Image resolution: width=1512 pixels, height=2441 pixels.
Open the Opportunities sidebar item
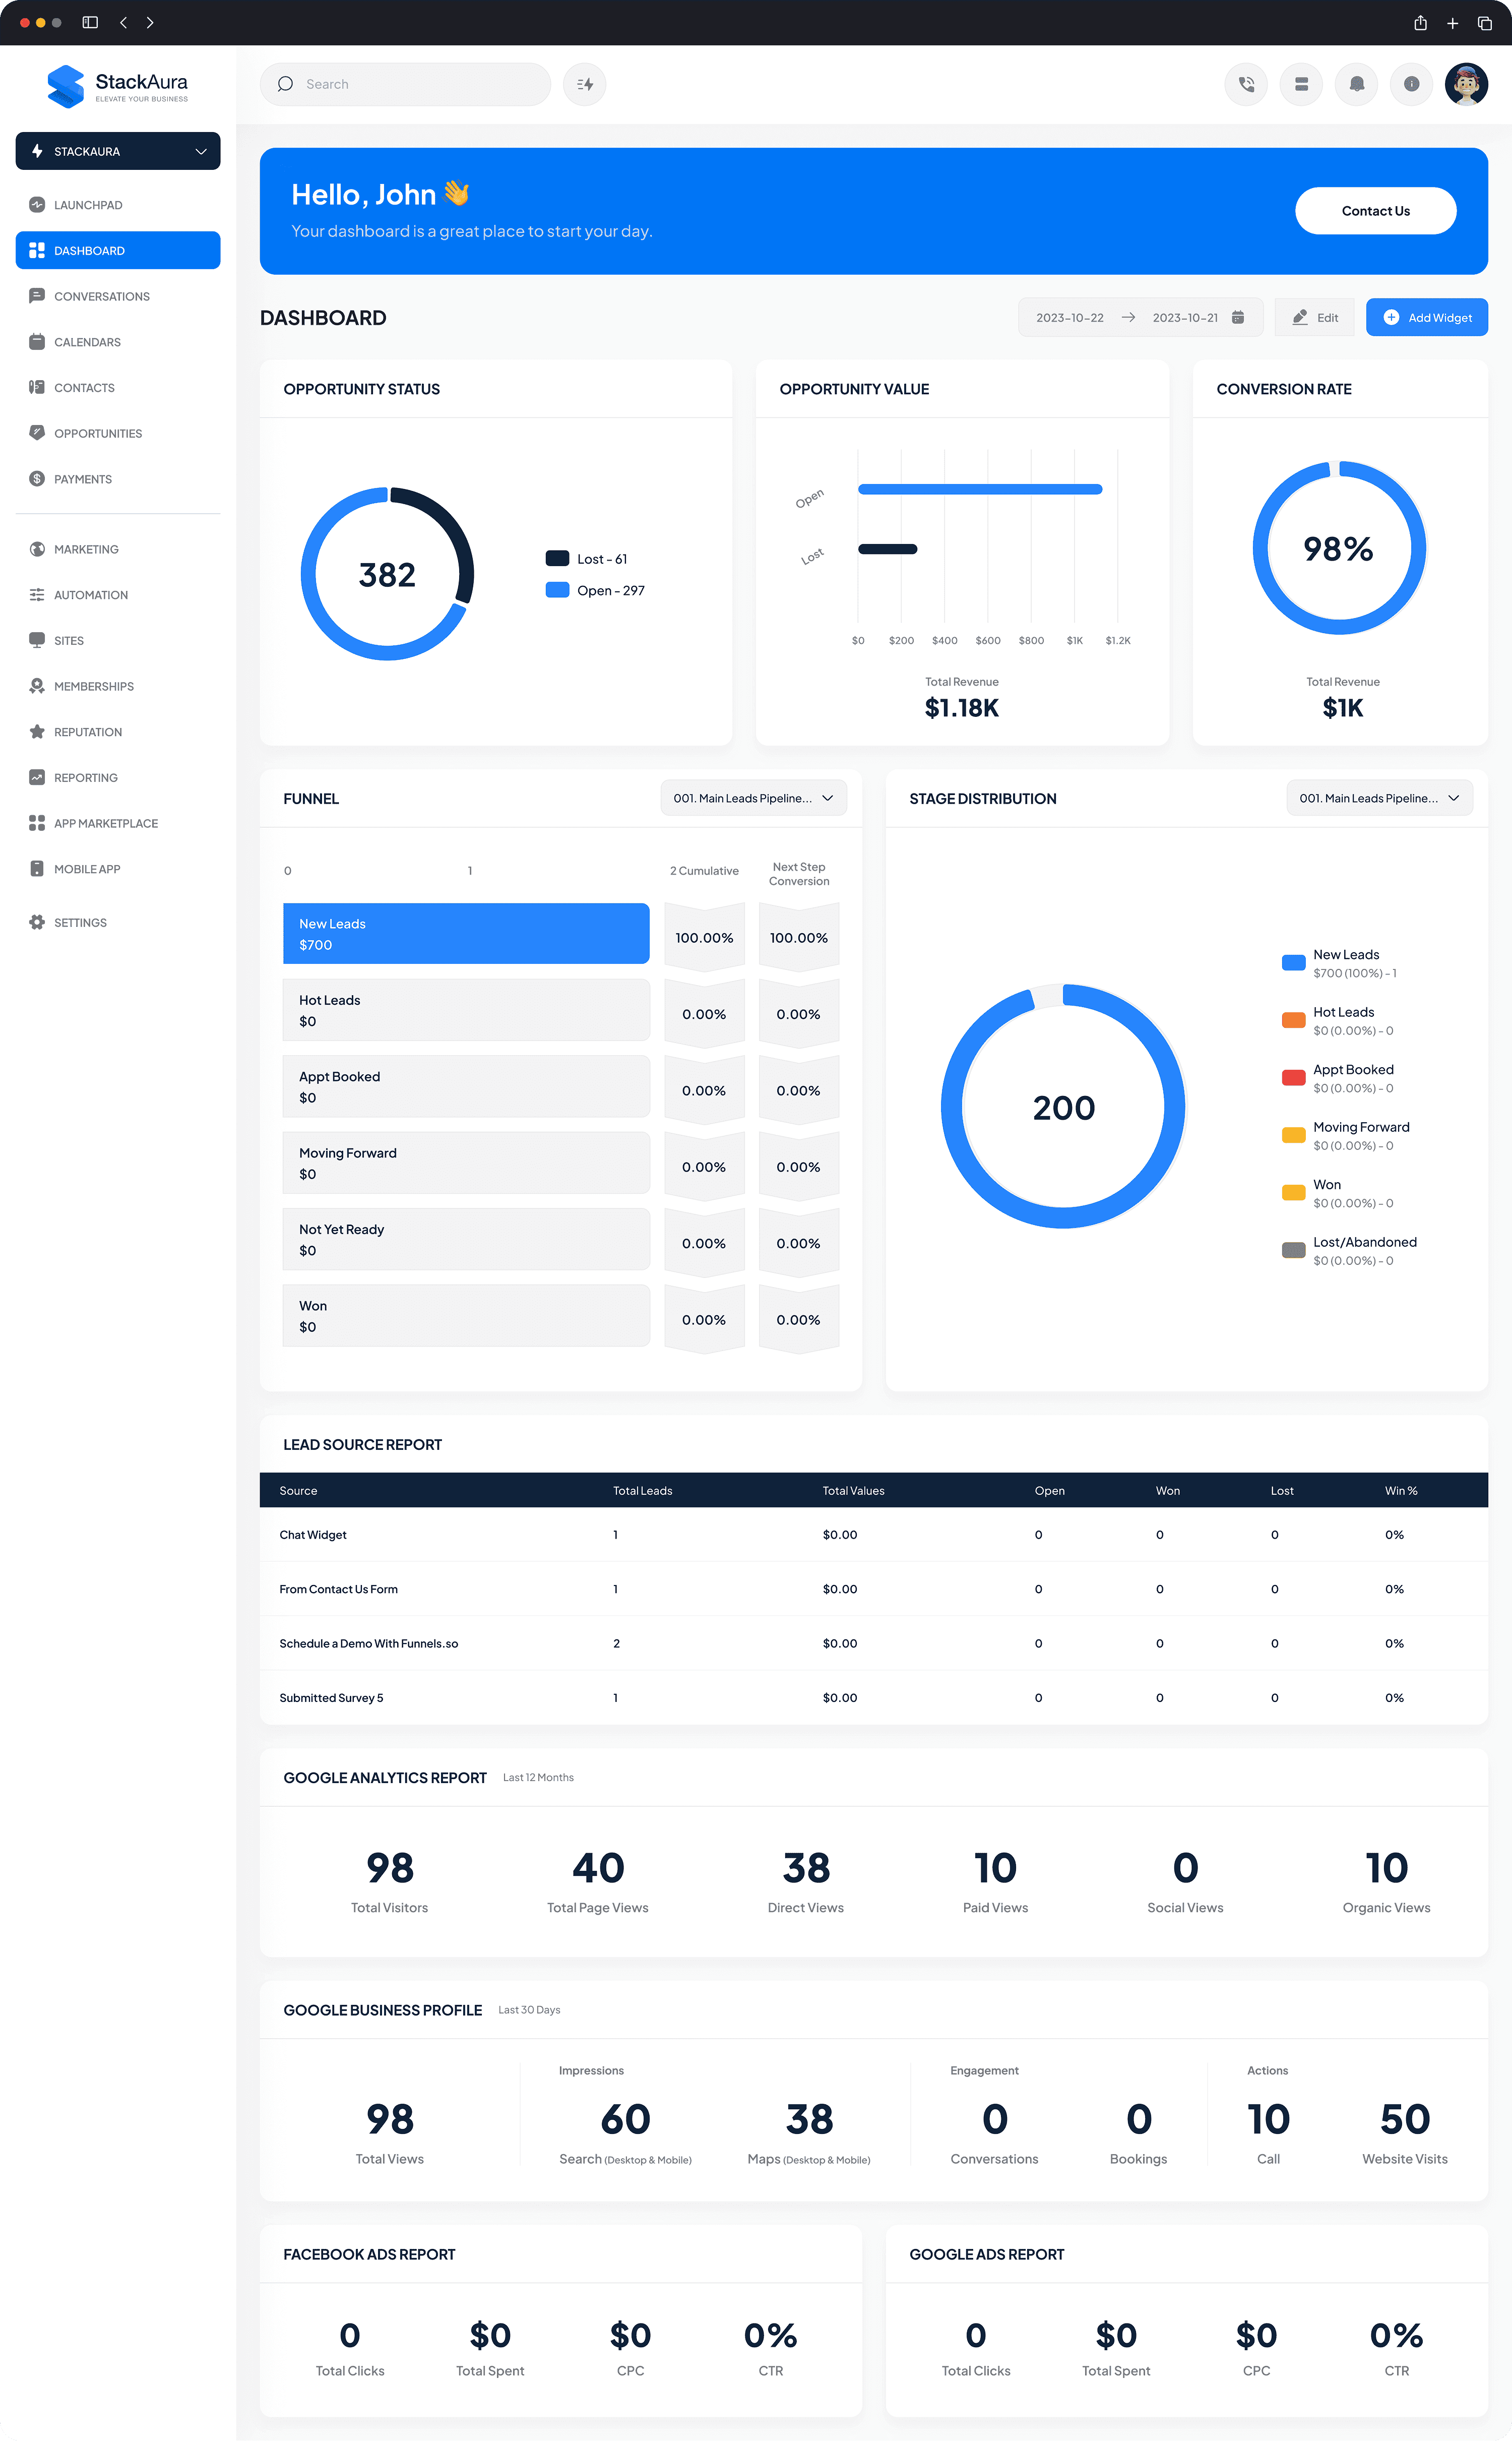pos(97,433)
